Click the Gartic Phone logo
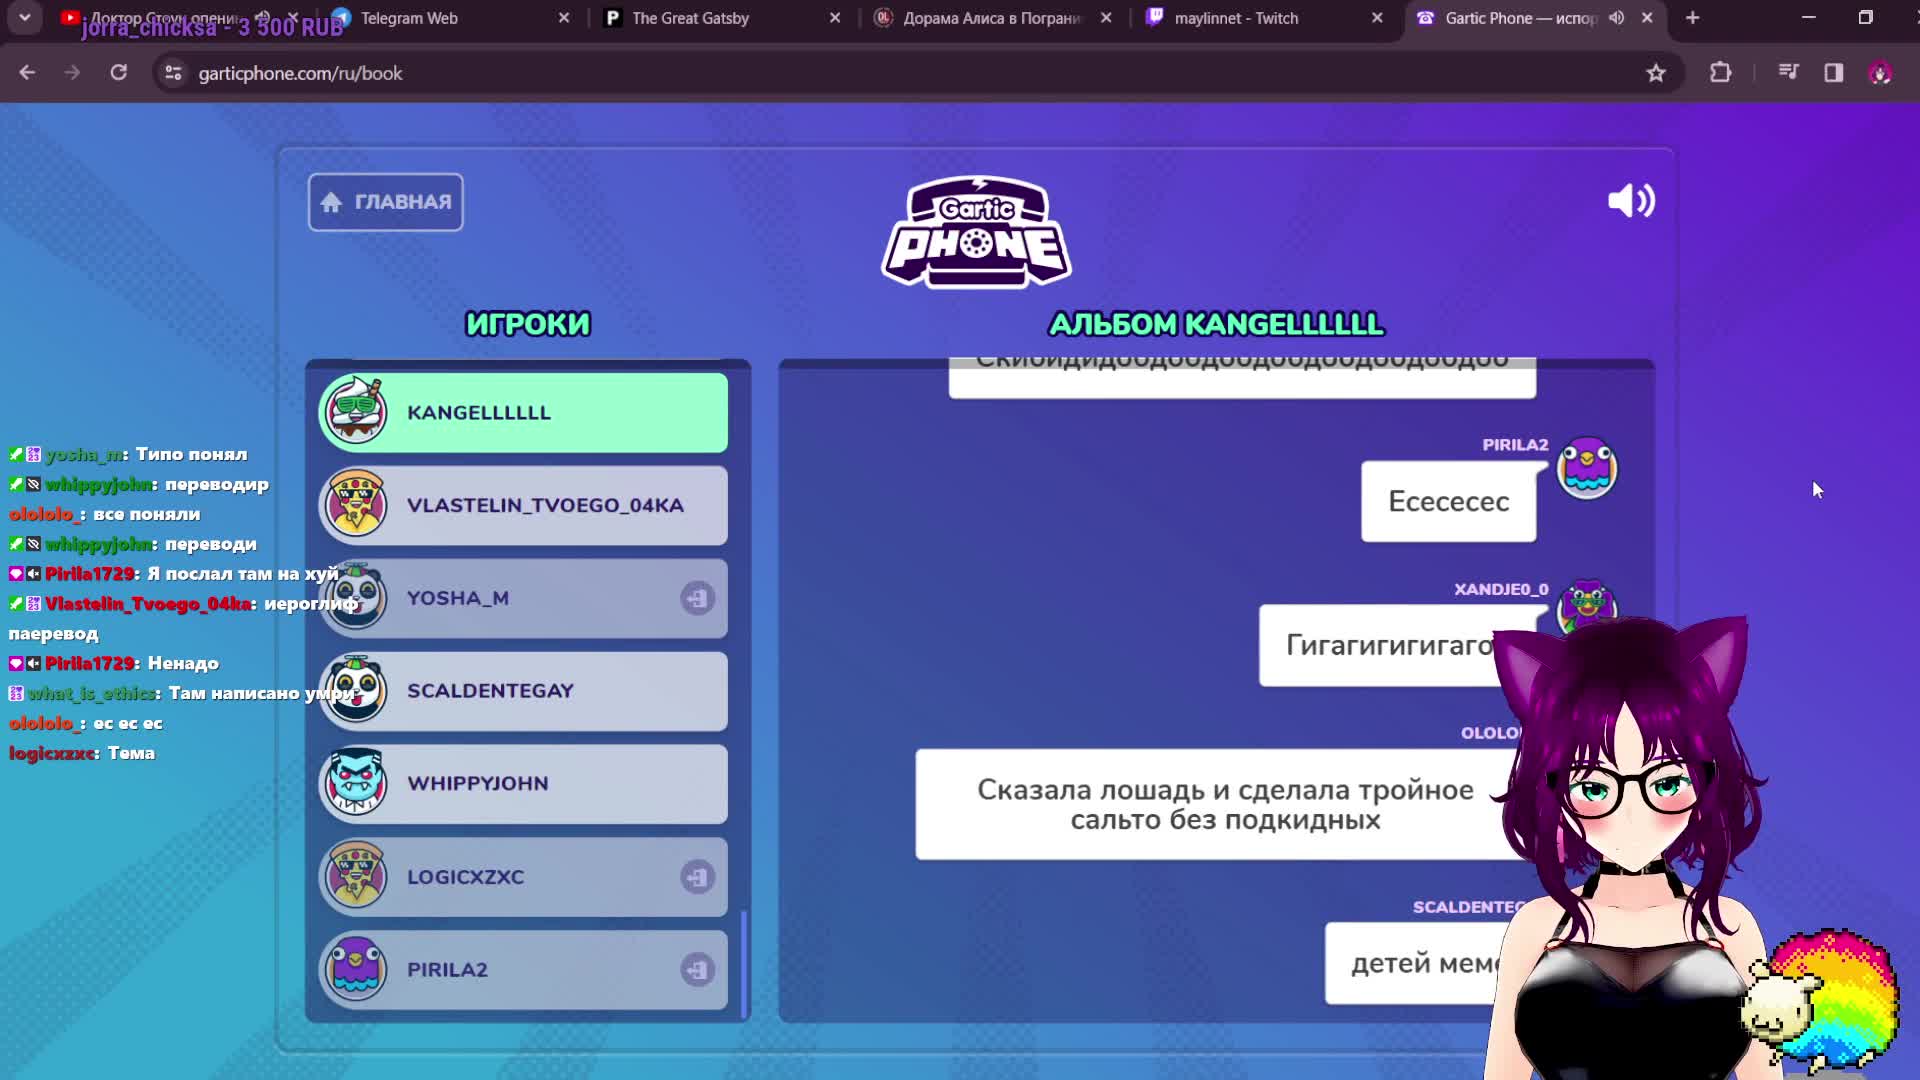The width and height of the screenshot is (1920, 1080). (x=976, y=232)
